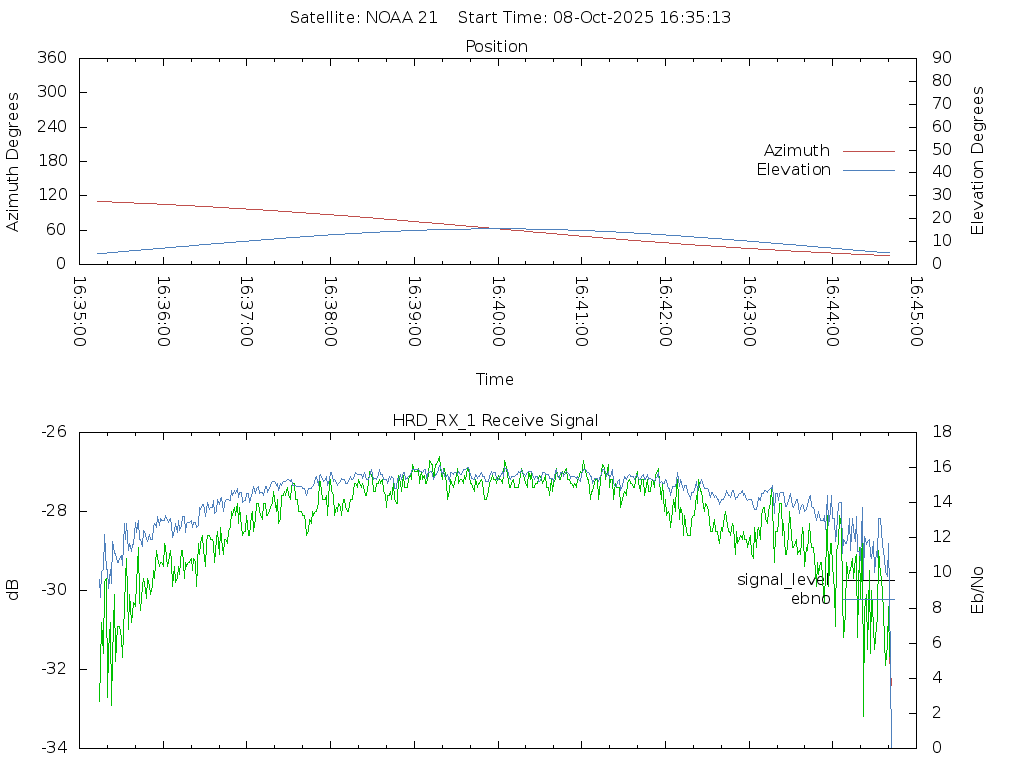Click the Eb/No axis label
1024x768 pixels.
(978, 590)
